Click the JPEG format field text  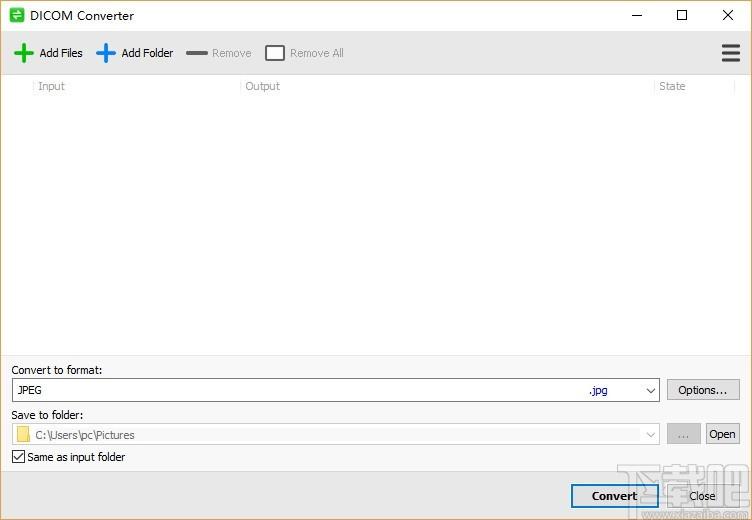30,390
